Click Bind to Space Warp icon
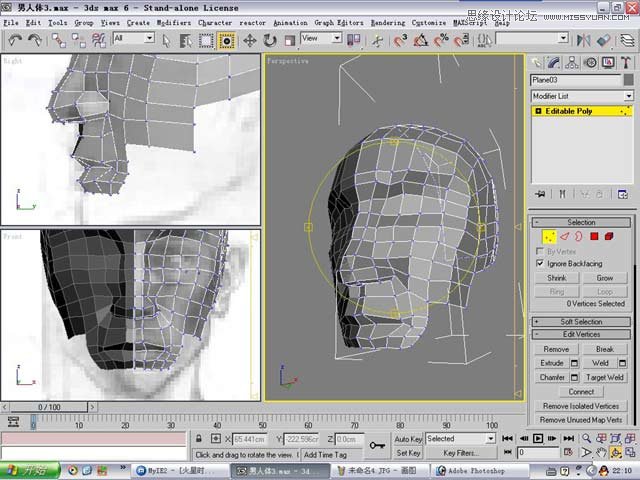This screenshot has height=480, width=640. point(99,40)
